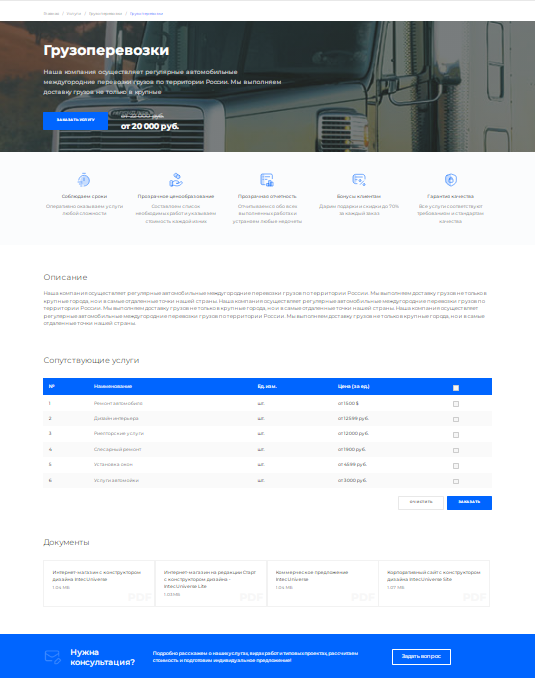Check the box for 'Дизайн интерьера' row

456,419
